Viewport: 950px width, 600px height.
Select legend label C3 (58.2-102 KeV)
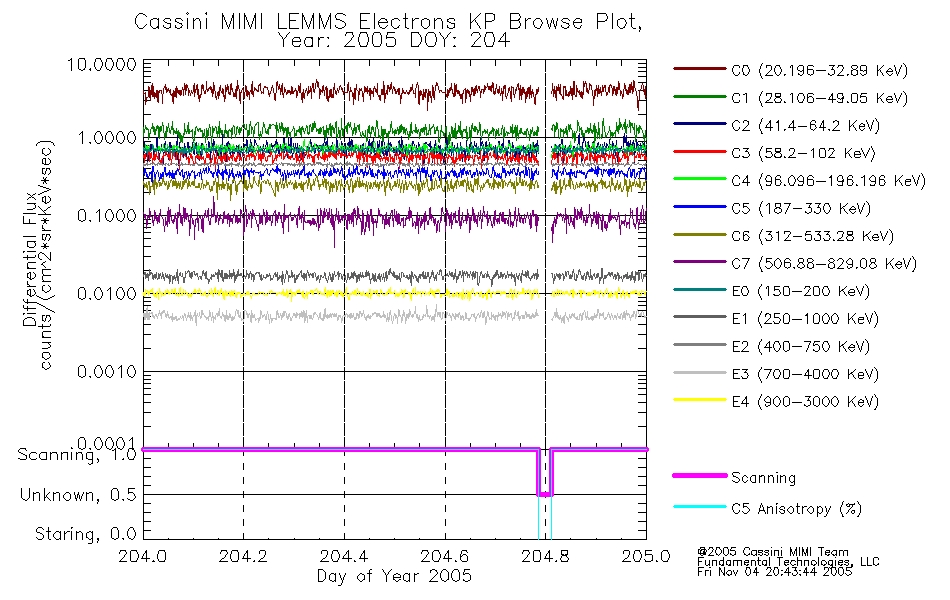tap(803, 153)
